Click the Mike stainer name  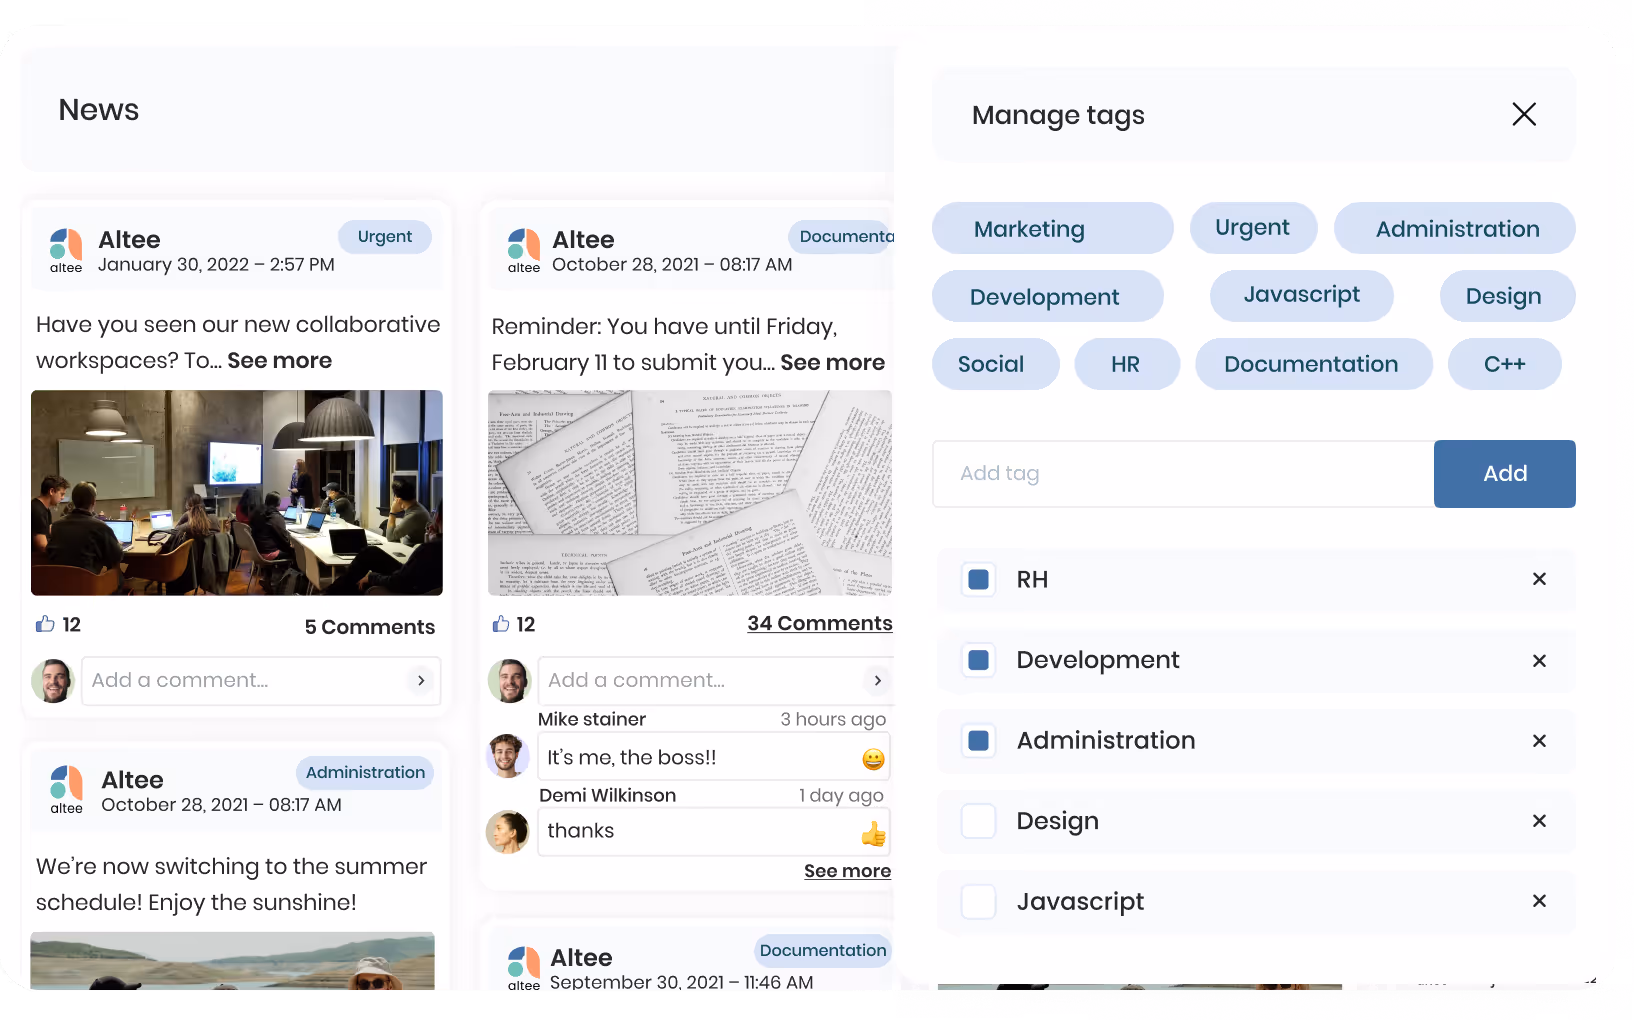[x=592, y=719]
